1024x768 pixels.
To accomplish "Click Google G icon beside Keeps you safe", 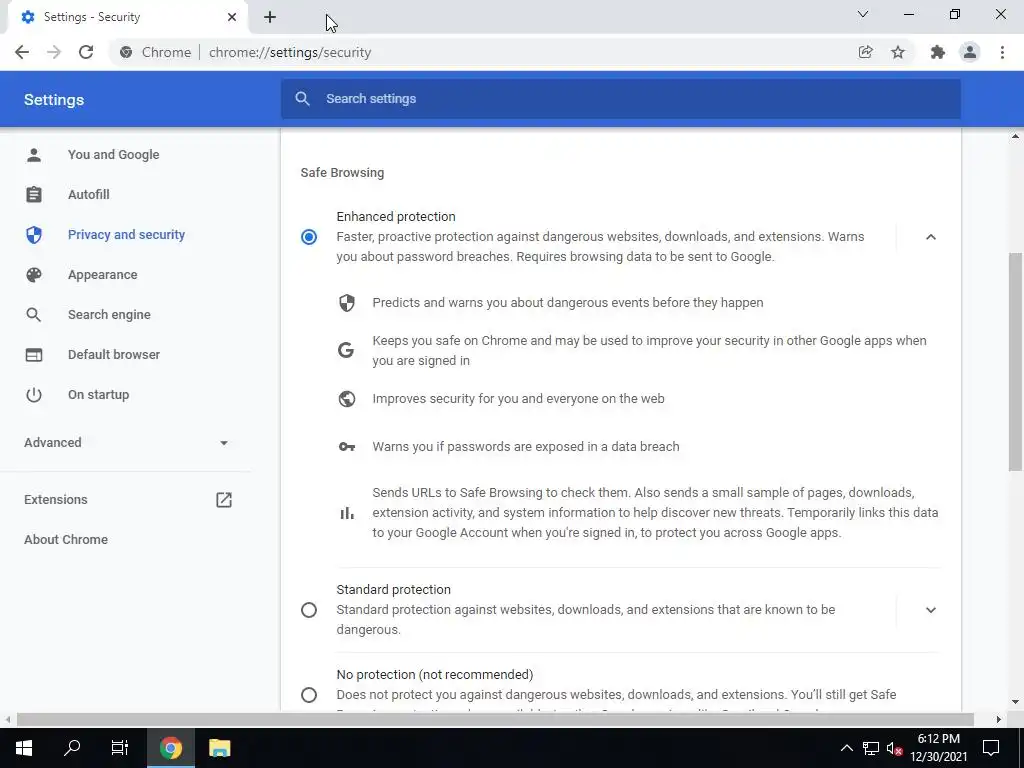I will 346,350.
